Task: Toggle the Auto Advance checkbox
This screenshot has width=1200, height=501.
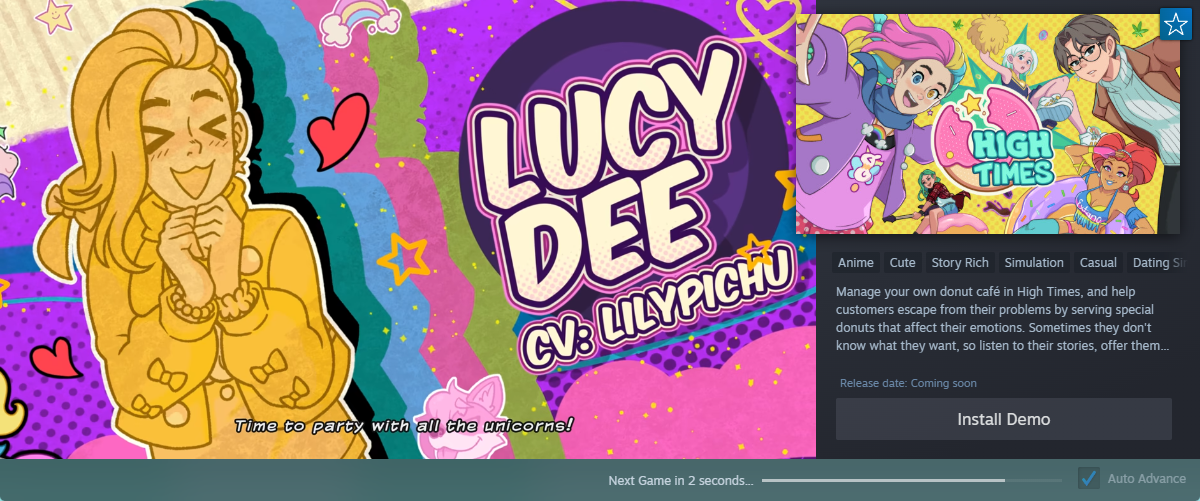Action: [1089, 479]
